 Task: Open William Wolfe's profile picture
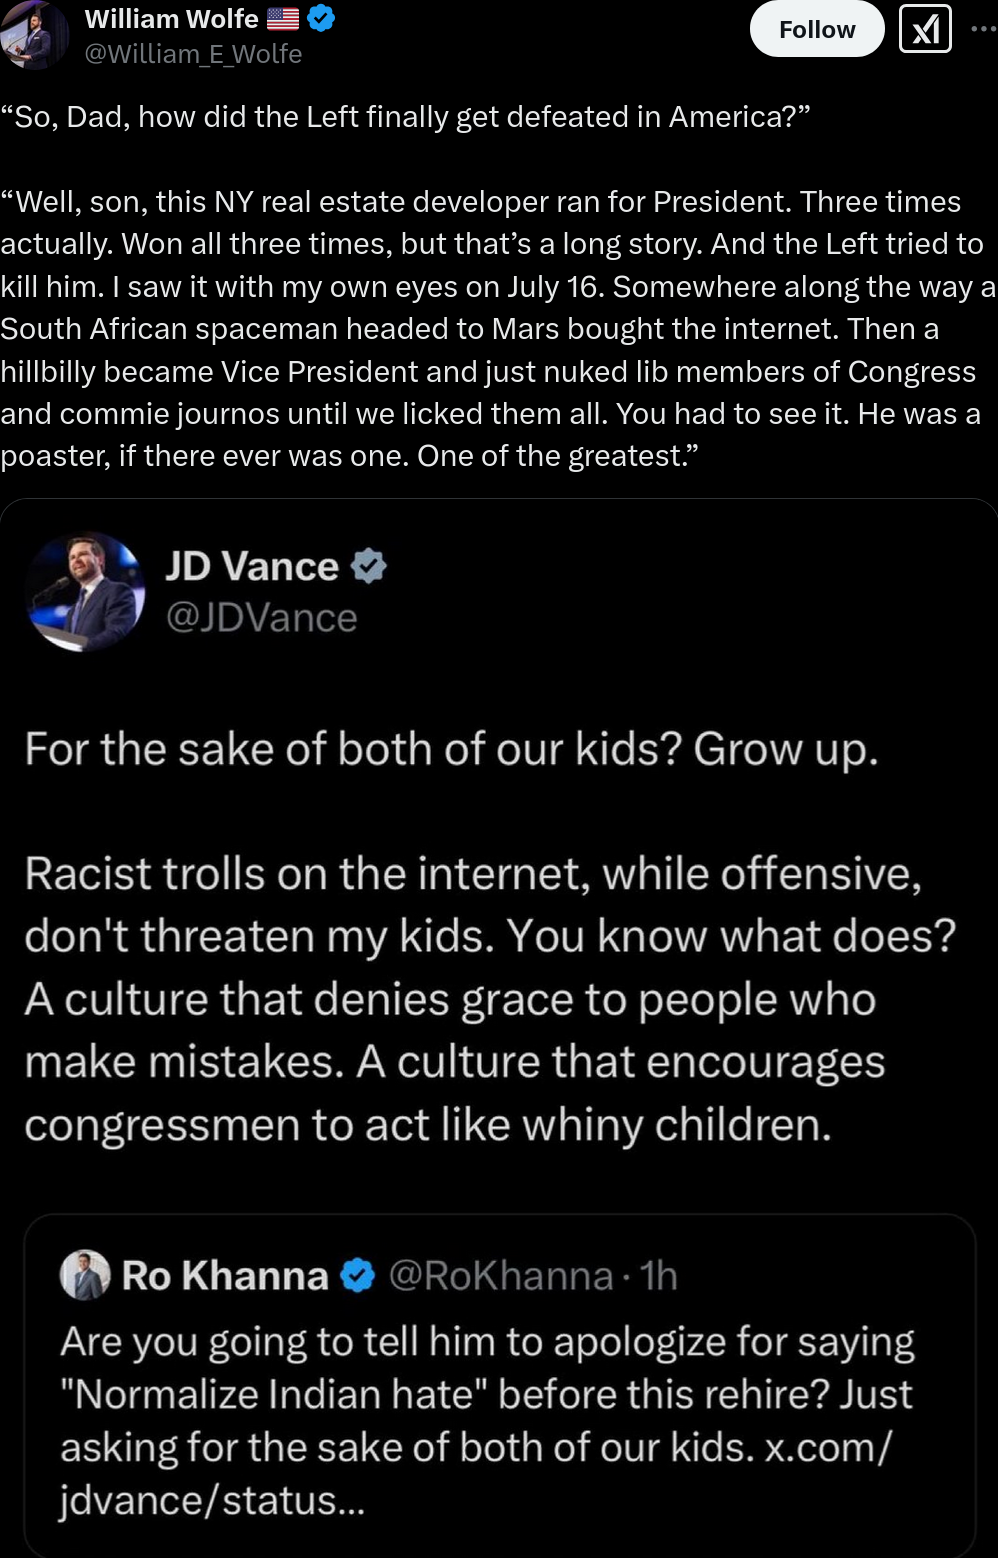coord(32,34)
